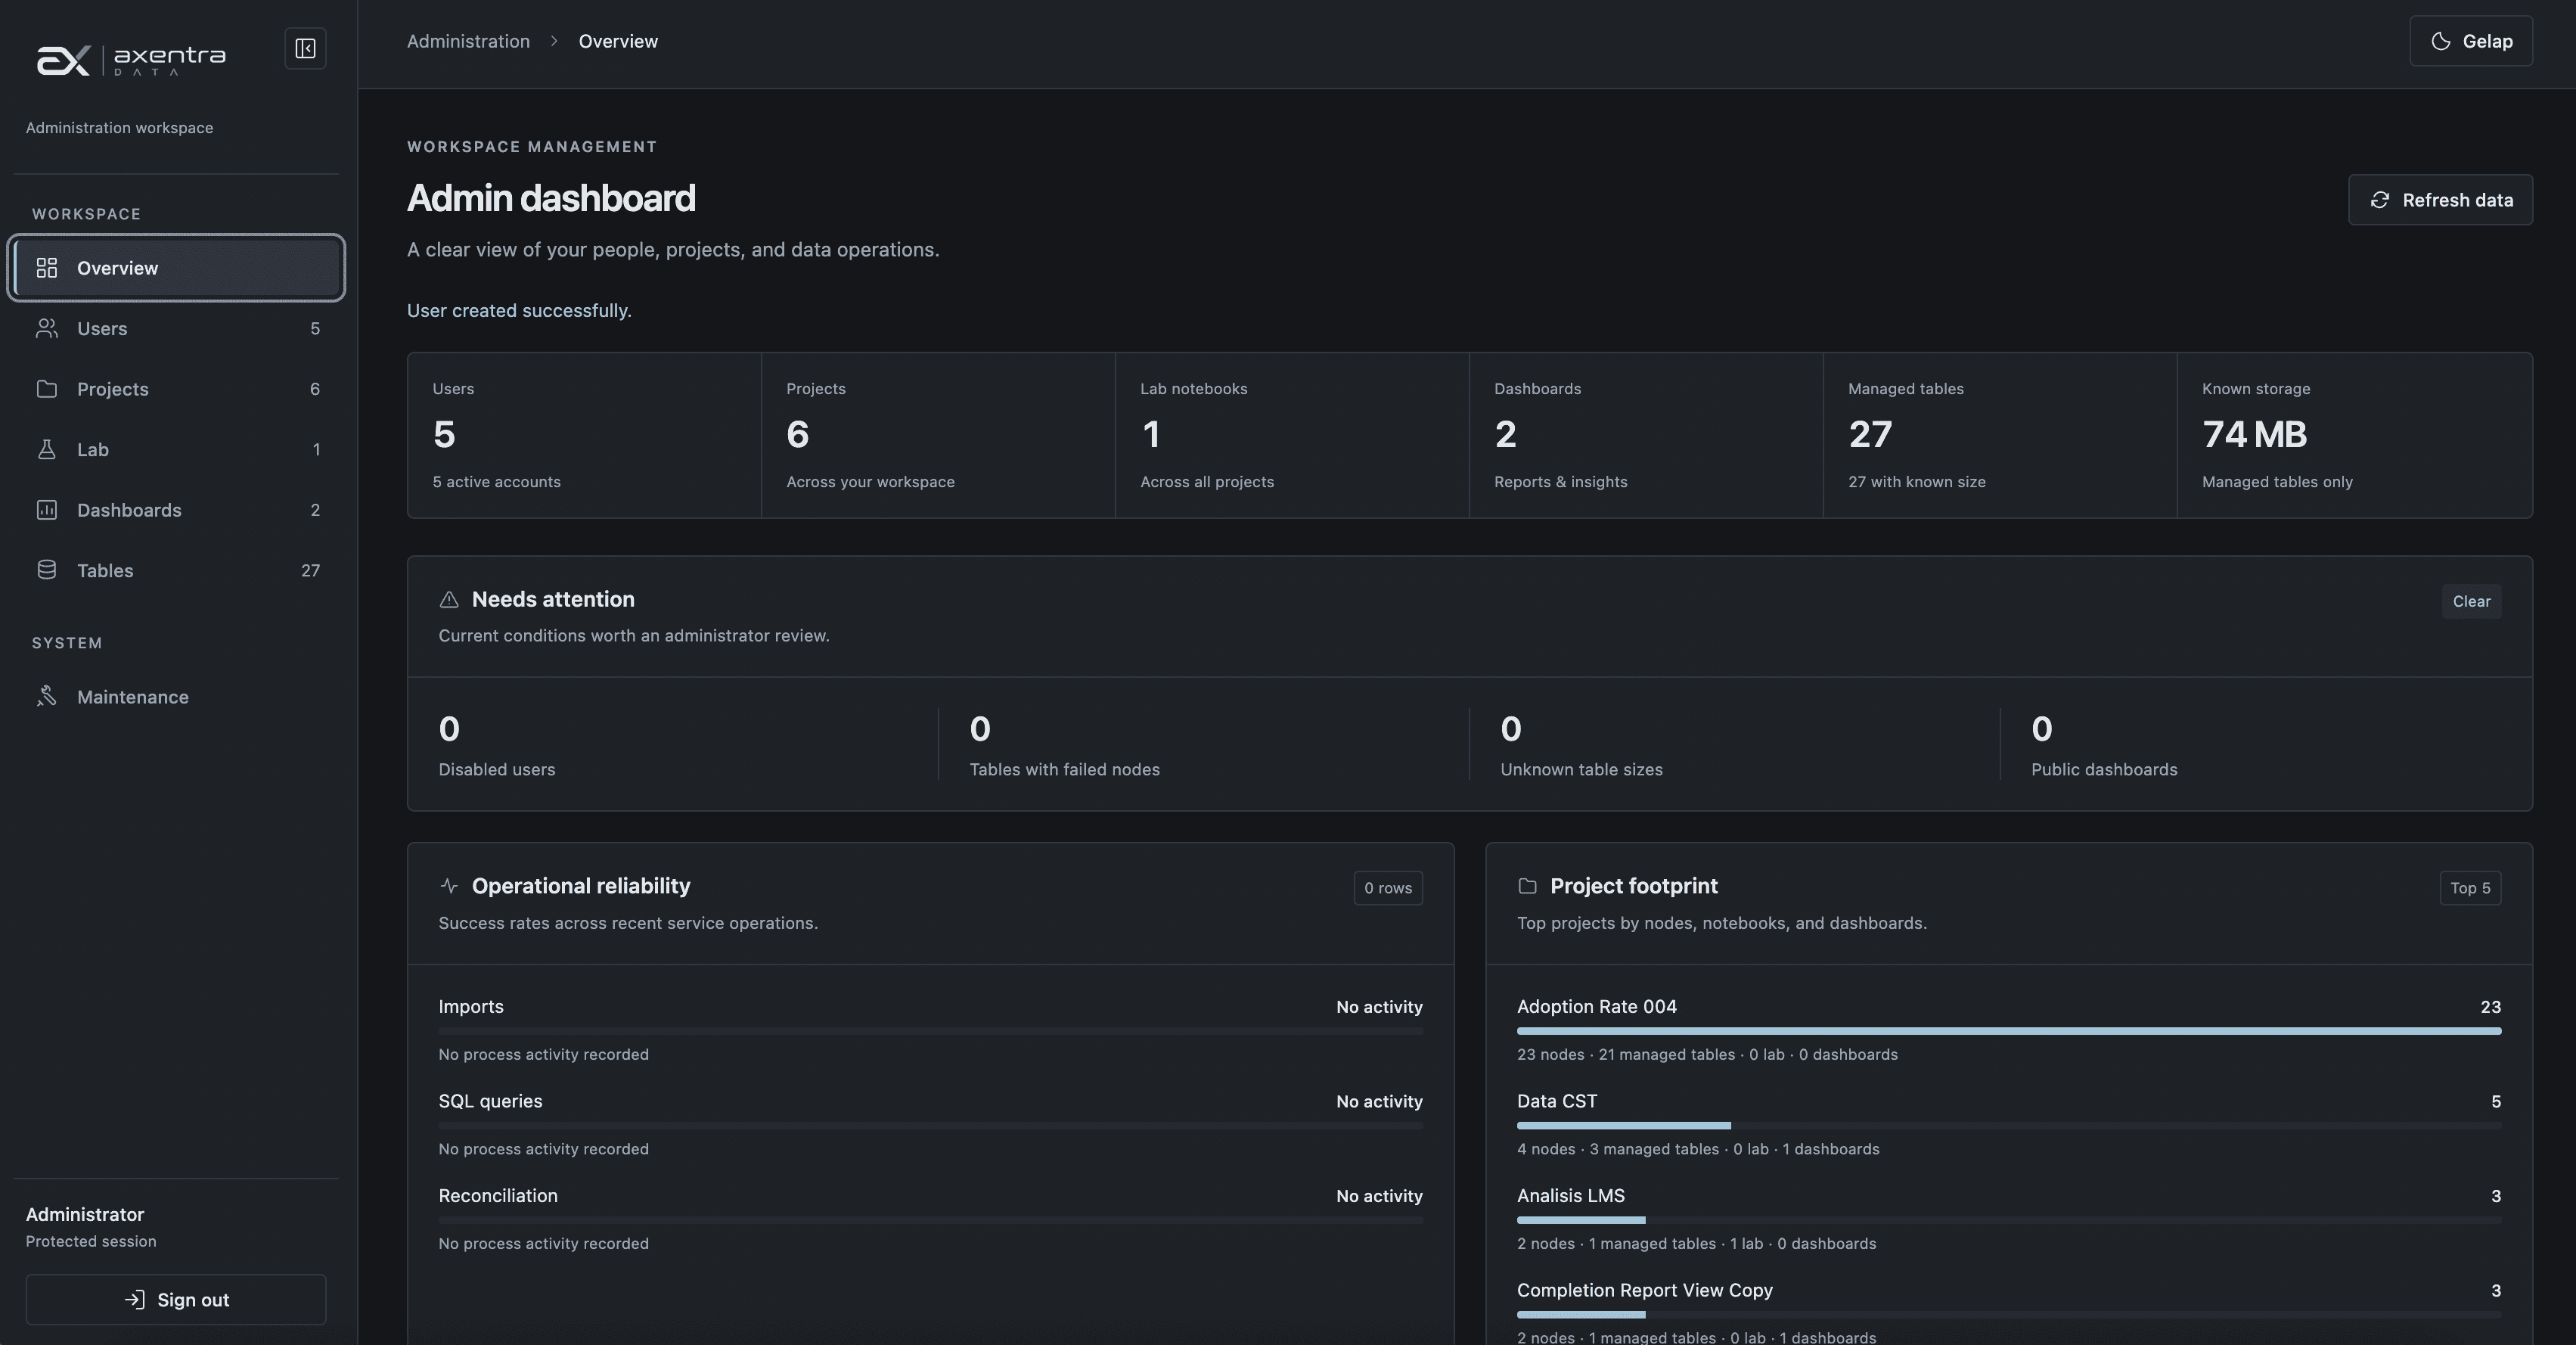Click the Refresh data button

click(2440, 200)
